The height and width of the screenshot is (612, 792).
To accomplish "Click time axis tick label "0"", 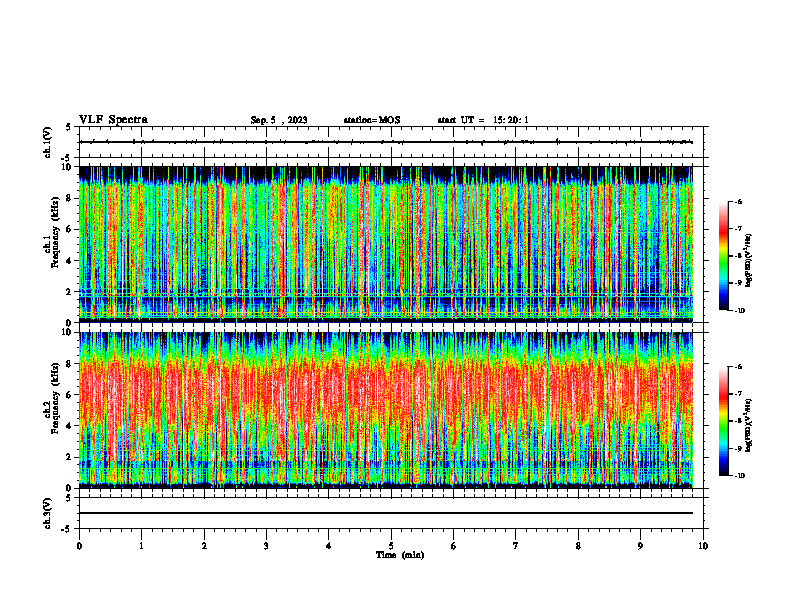I will pyautogui.click(x=79, y=546).
